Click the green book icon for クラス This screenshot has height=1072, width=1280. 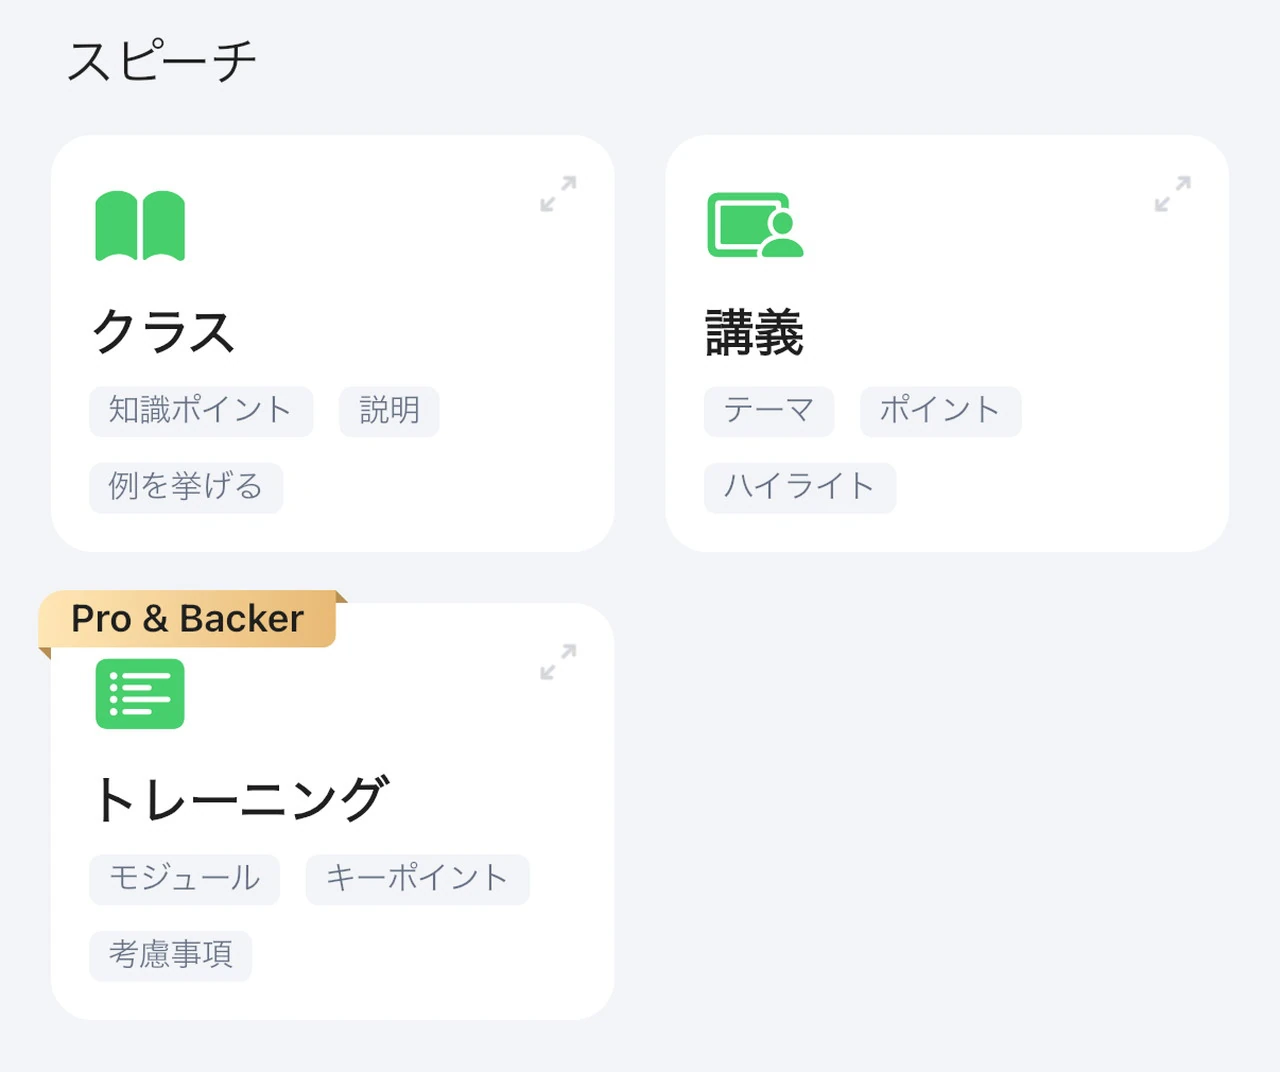pos(140,226)
